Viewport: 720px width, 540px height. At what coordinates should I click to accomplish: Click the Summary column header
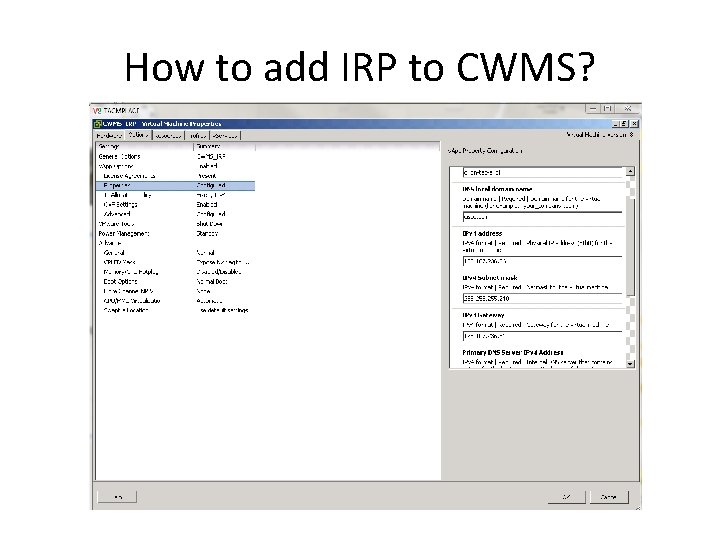225,146
